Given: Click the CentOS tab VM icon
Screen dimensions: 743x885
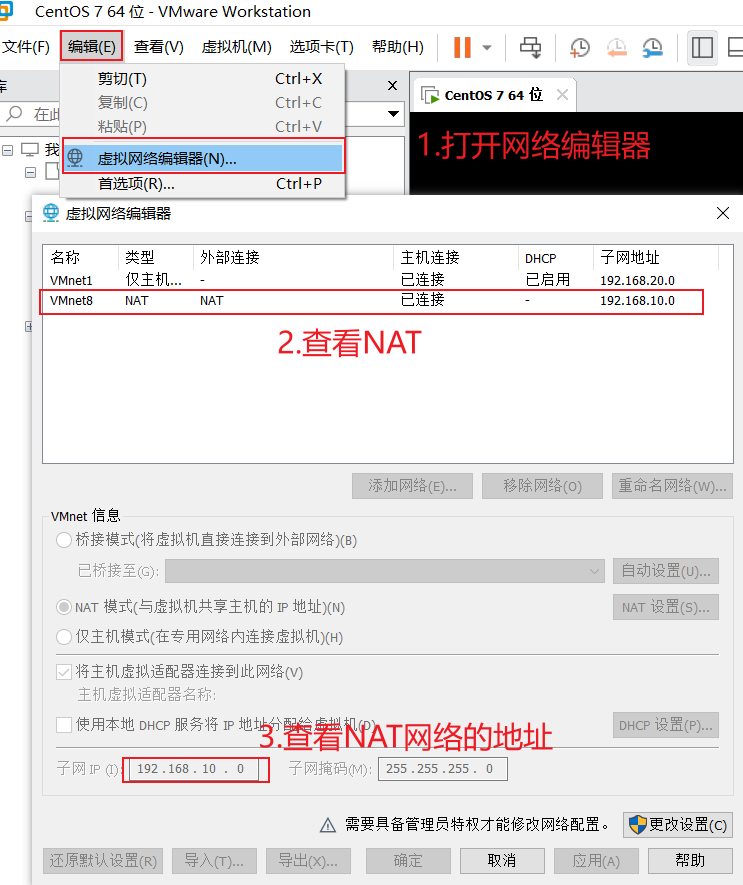Looking at the screenshot, I should tap(430, 95).
